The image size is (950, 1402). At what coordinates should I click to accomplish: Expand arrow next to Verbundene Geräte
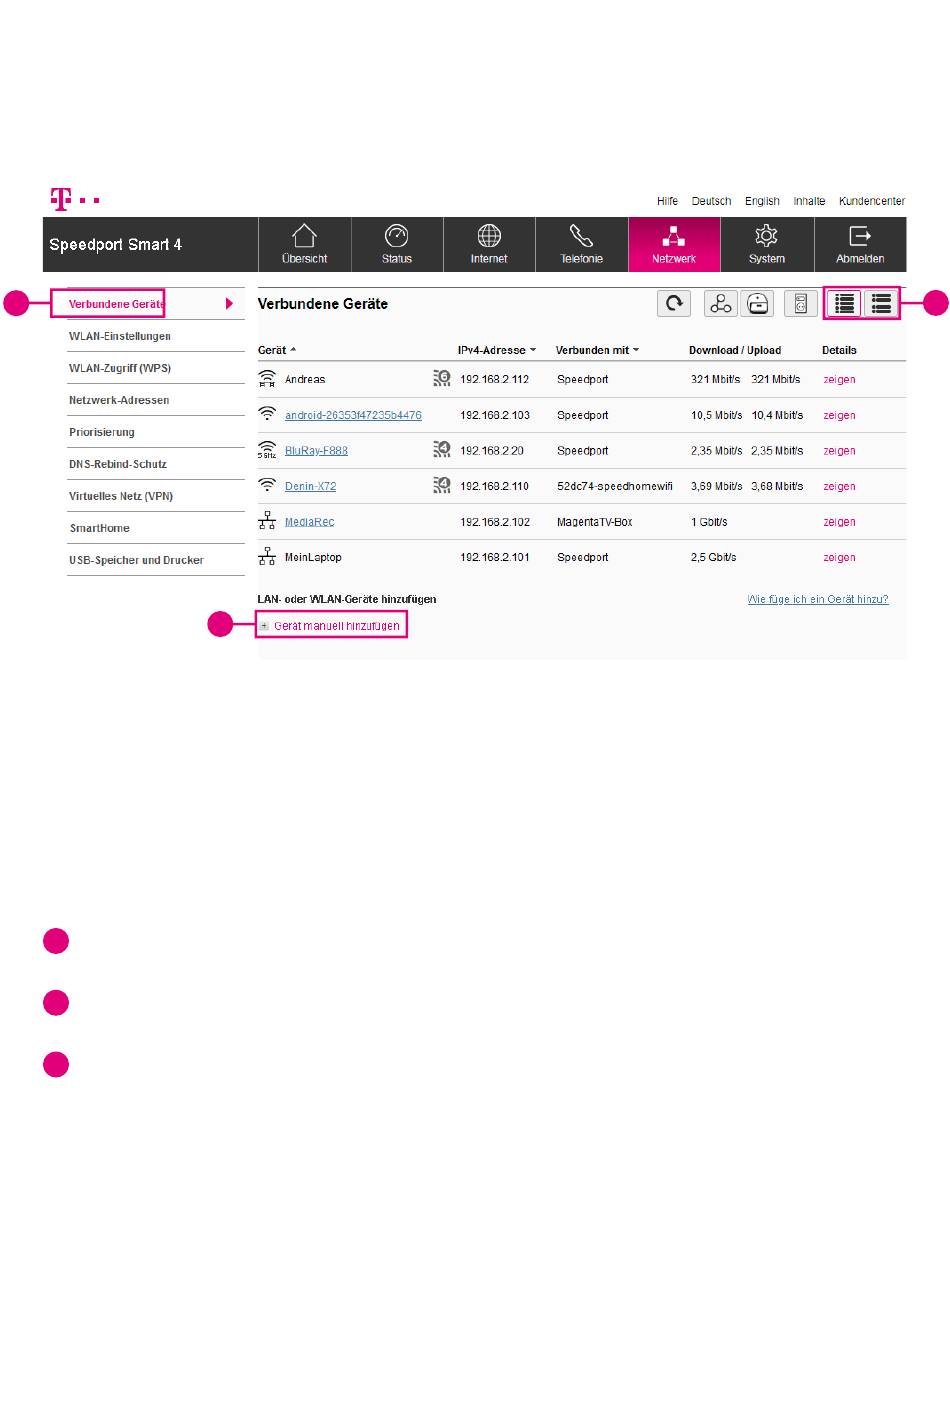pyautogui.click(x=229, y=304)
